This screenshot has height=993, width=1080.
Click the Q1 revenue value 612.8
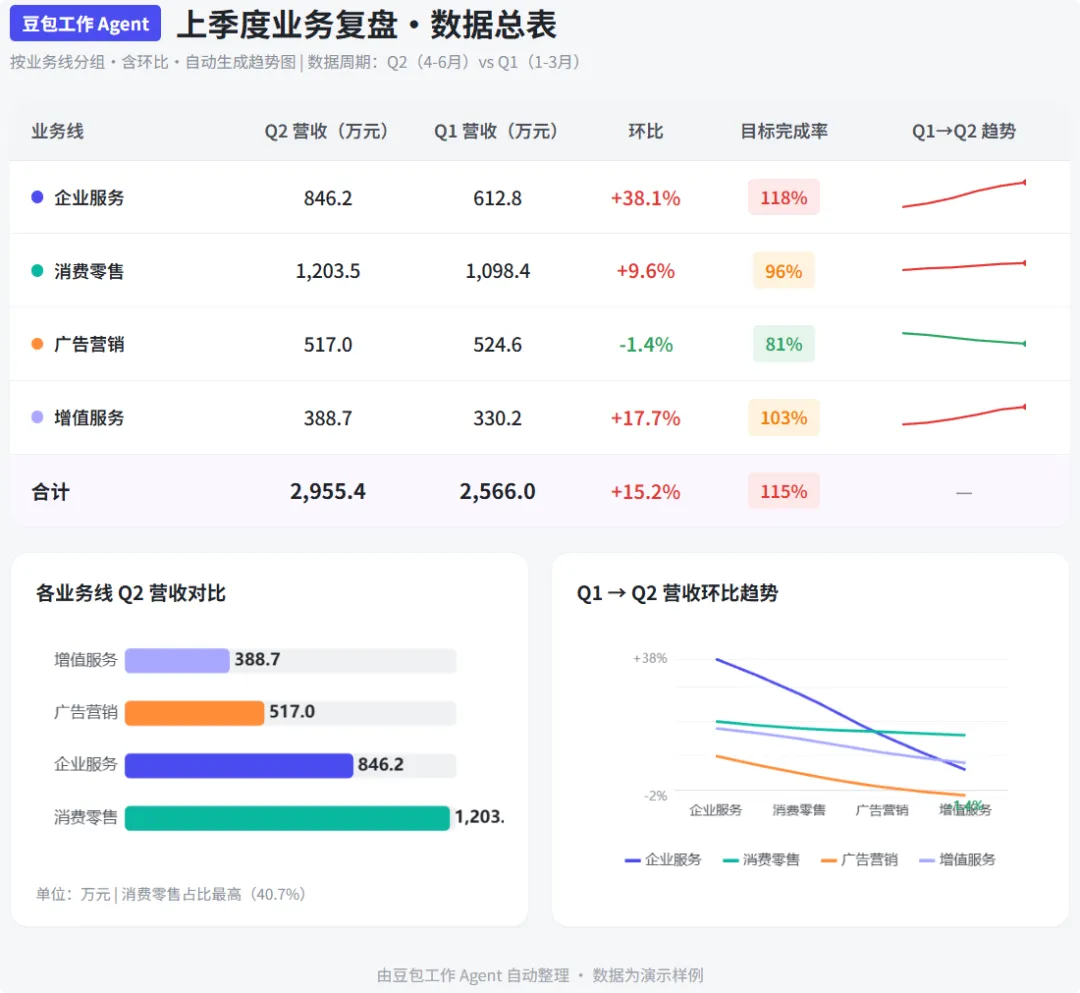click(497, 198)
